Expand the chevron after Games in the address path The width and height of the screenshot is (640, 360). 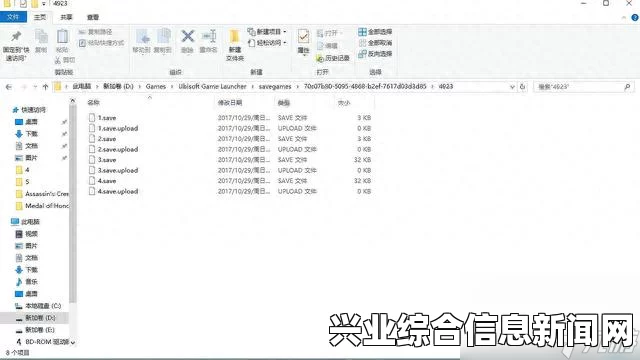point(172,87)
